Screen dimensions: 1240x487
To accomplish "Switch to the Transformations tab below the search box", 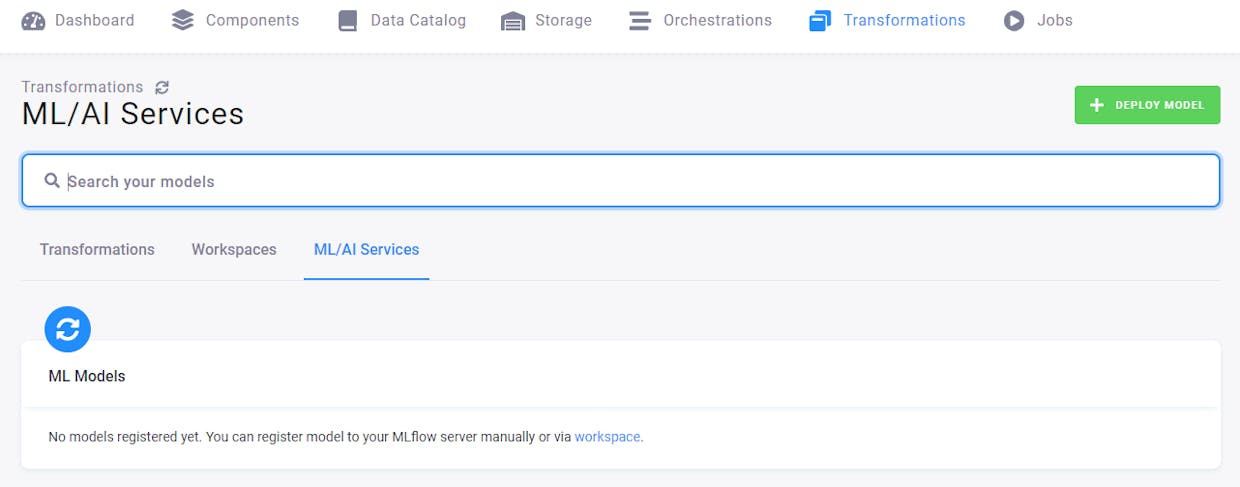I will pyautogui.click(x=97, y=249).
